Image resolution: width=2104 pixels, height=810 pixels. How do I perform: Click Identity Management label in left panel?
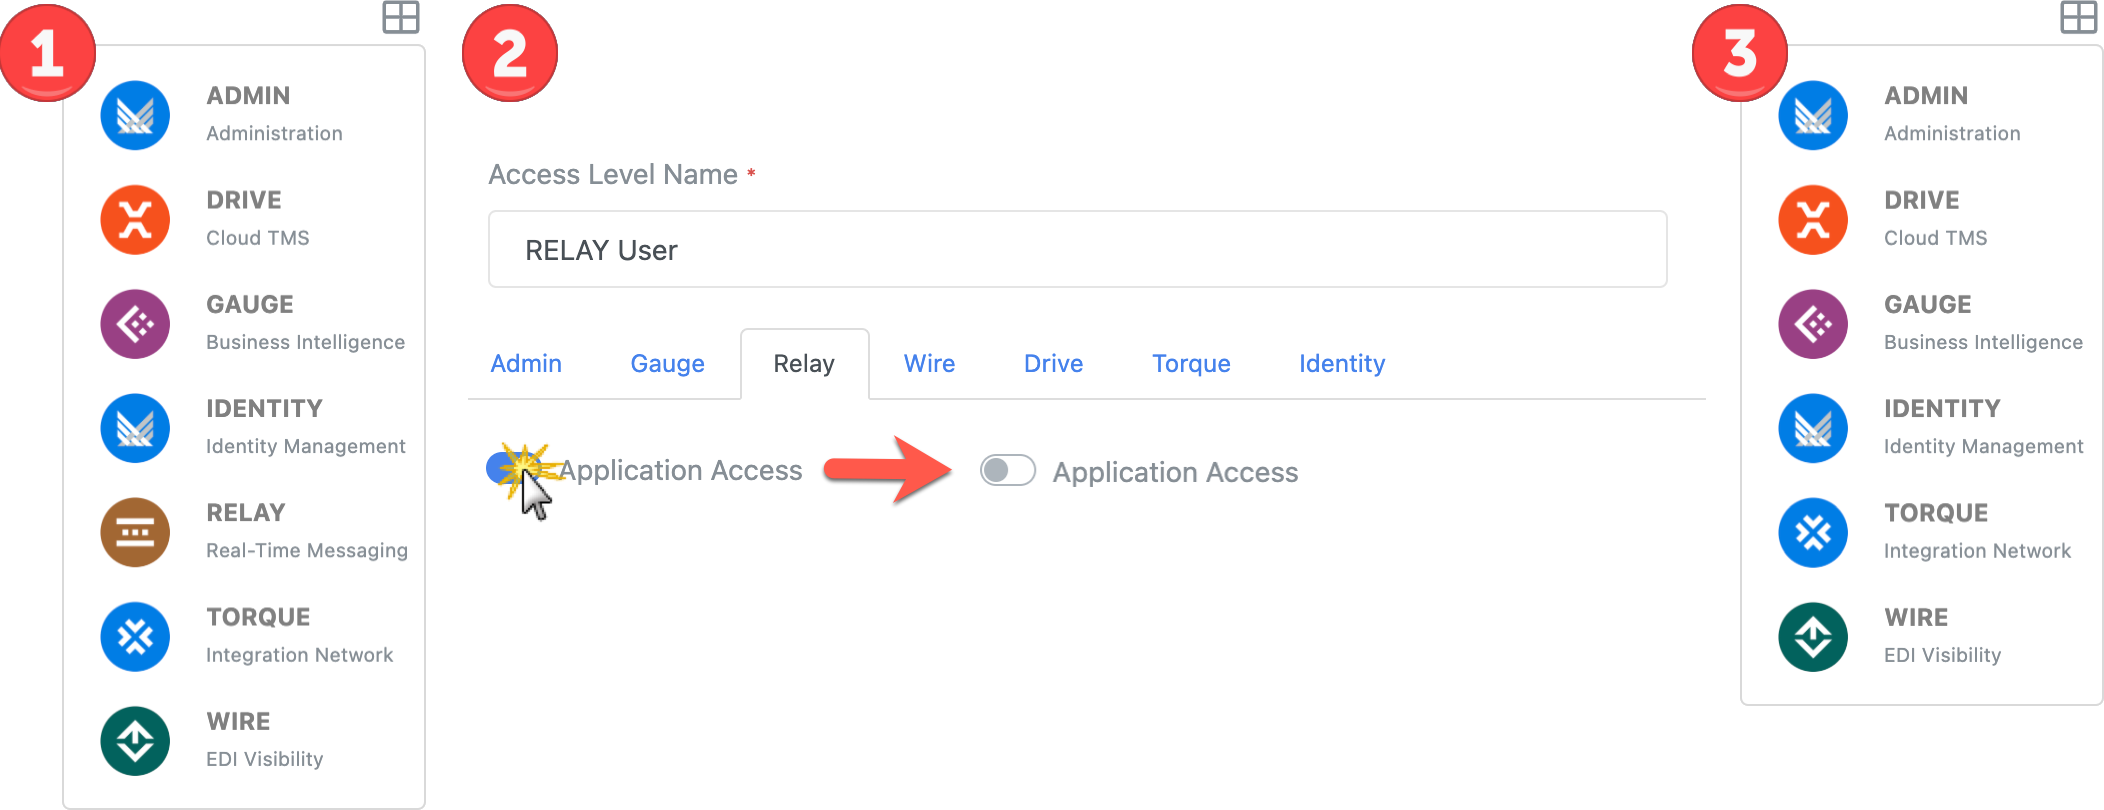click(305, 446)
